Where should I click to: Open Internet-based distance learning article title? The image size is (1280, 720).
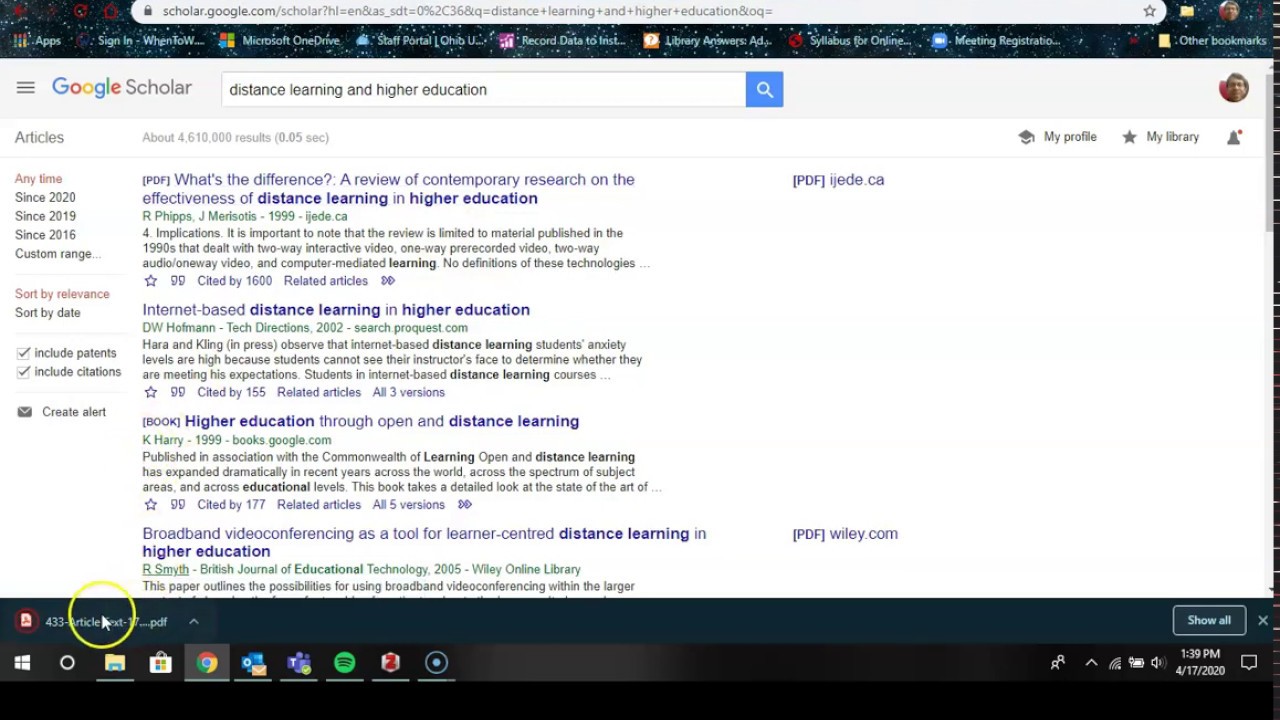click(x=336, y=310)
